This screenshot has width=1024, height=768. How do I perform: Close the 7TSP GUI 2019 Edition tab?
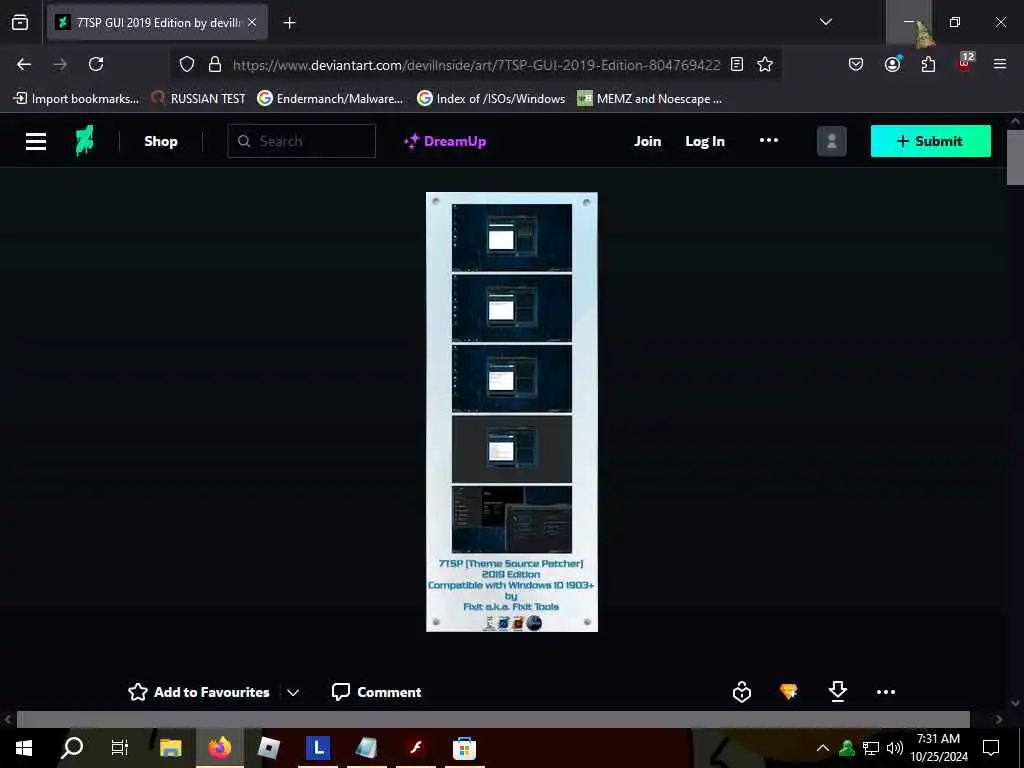(252, 22)
